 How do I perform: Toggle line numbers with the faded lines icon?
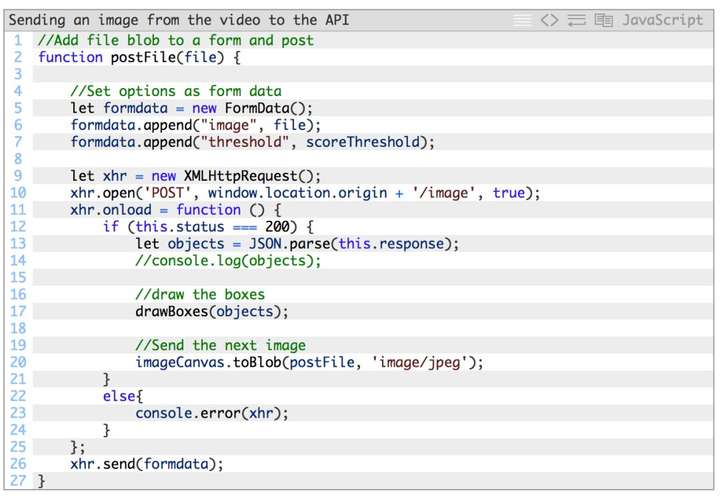(522, 20)
